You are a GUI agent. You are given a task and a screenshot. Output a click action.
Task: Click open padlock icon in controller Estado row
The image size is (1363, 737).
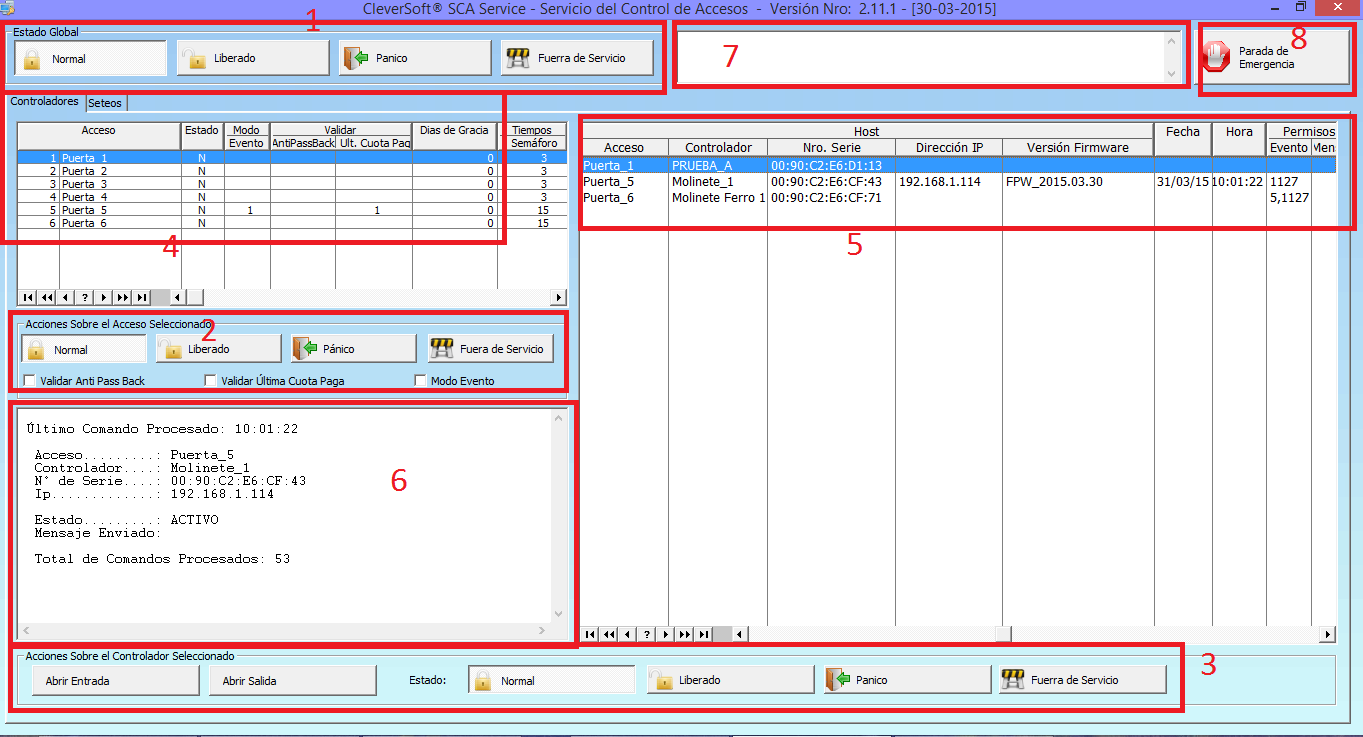(x=660, y=680)
